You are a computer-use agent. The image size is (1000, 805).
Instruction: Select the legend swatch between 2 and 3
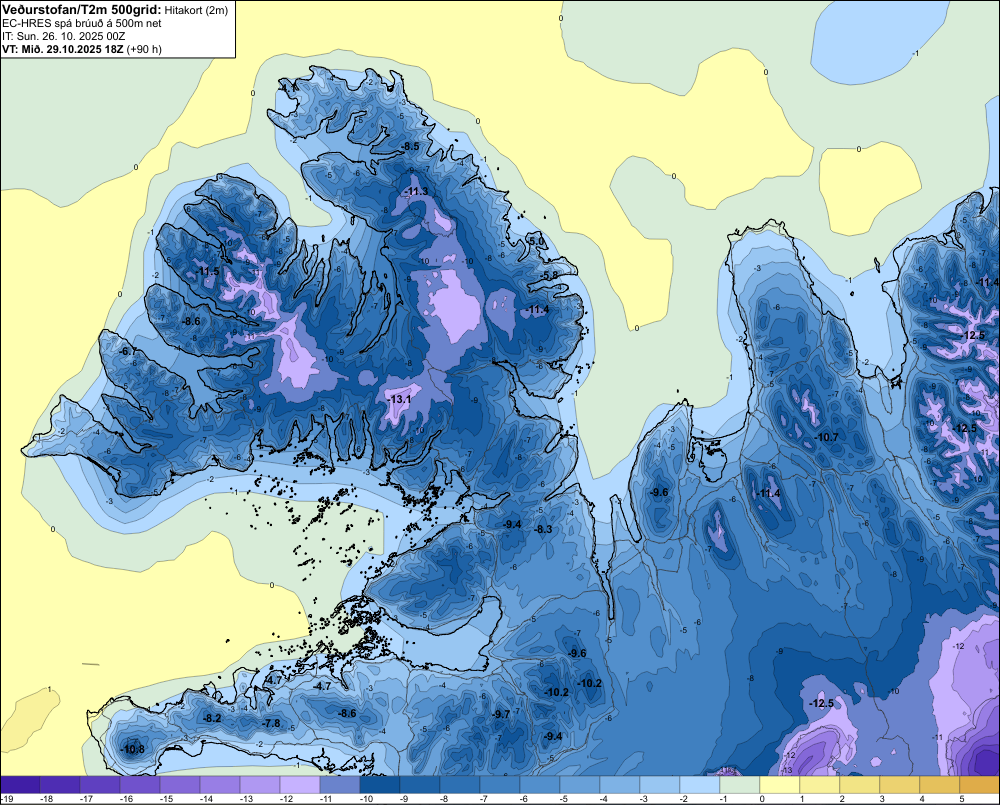pyautogui.click(x=860, y=785)
